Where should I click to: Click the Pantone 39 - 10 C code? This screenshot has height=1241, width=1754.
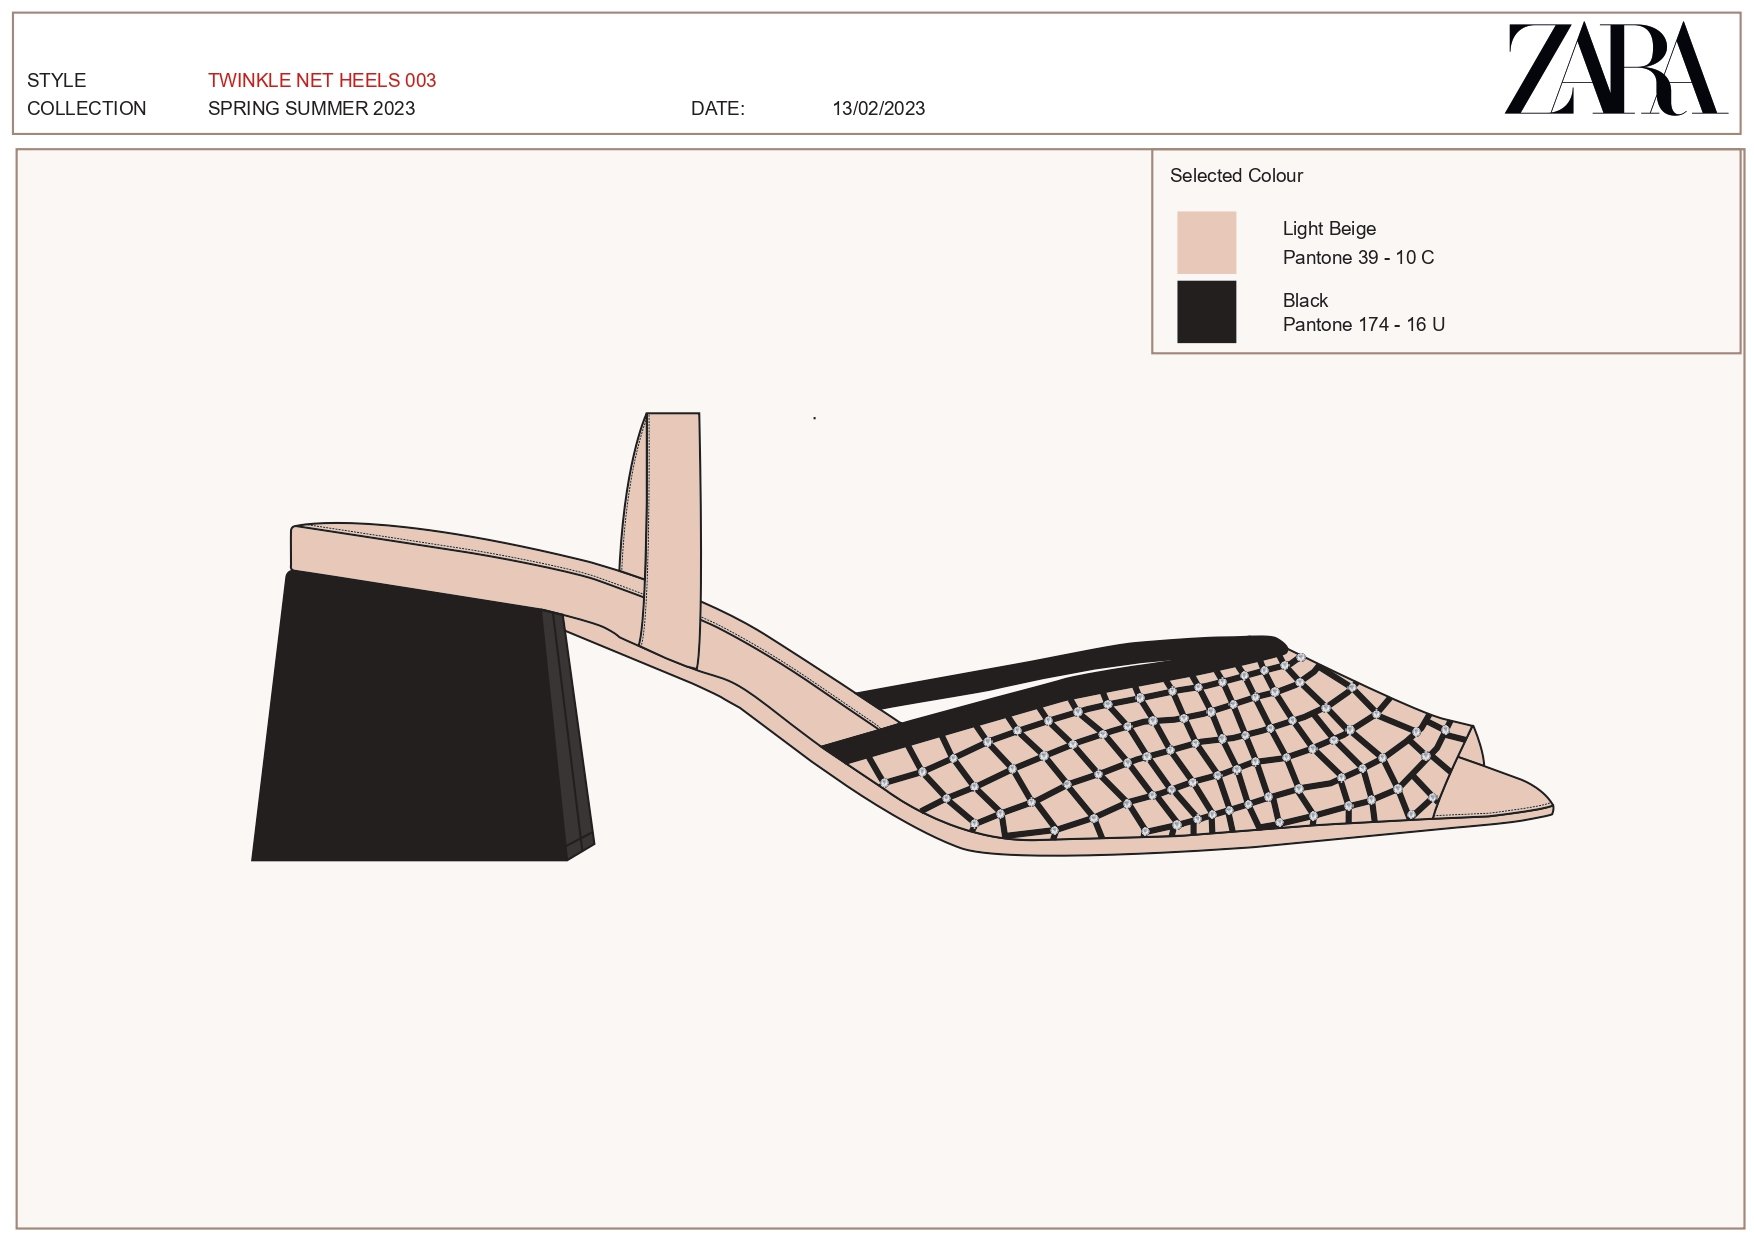click(1358, 257)
